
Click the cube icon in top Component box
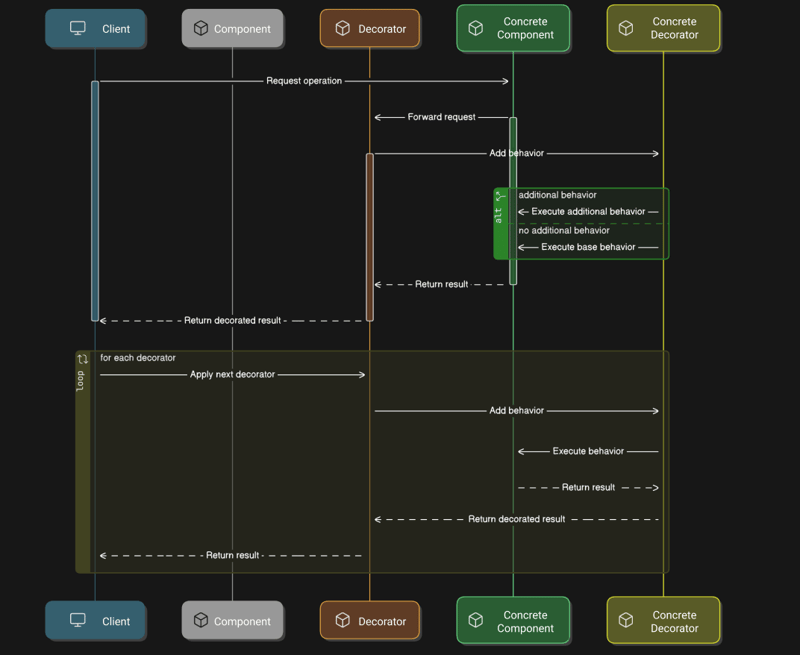201,29
